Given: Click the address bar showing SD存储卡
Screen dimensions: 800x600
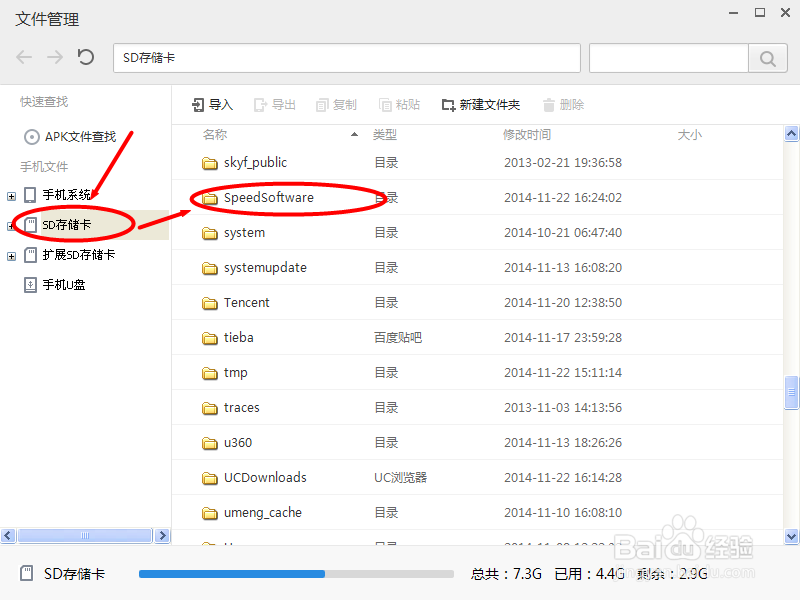Looking at the screenshot, I should pos(346,58).
